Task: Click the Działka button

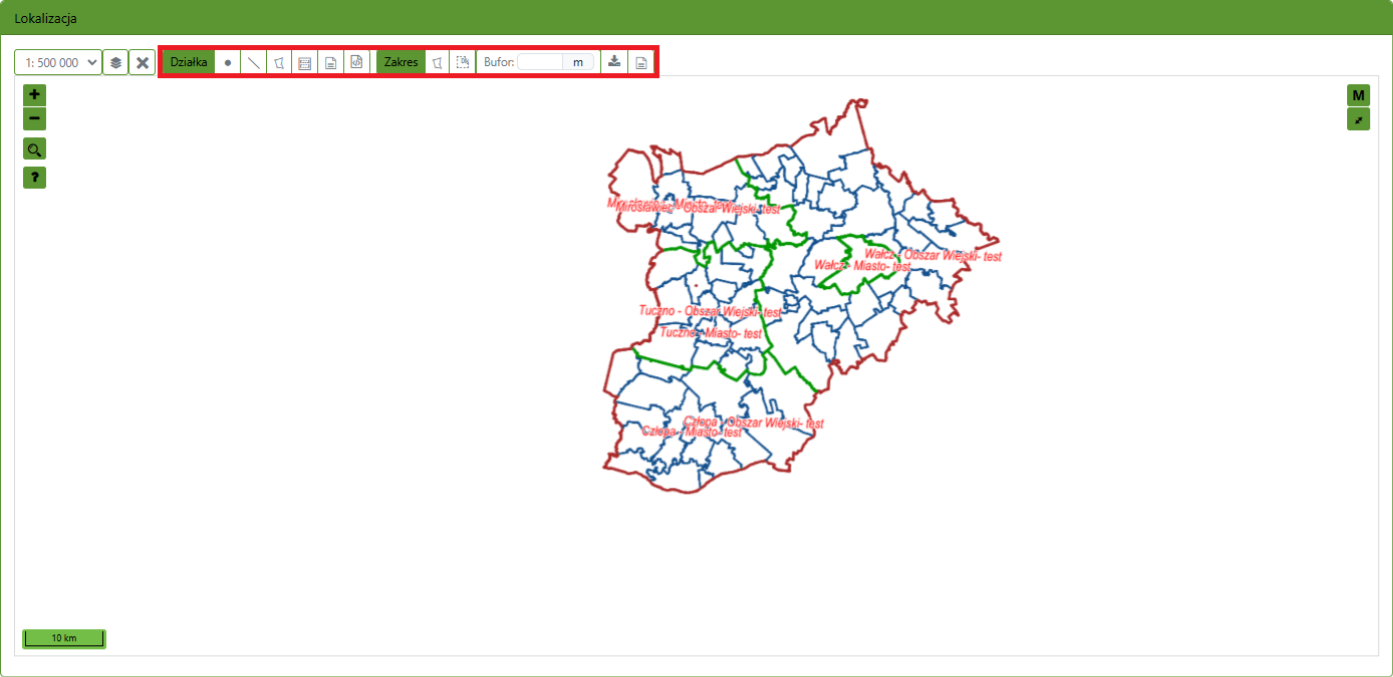Action: pyautogui.click(x=188, y=62)
